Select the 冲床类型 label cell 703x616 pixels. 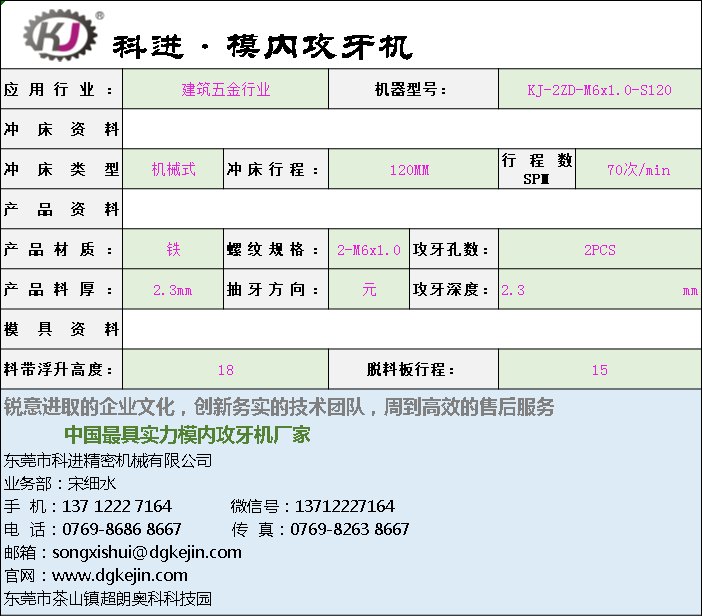point(61,169)
